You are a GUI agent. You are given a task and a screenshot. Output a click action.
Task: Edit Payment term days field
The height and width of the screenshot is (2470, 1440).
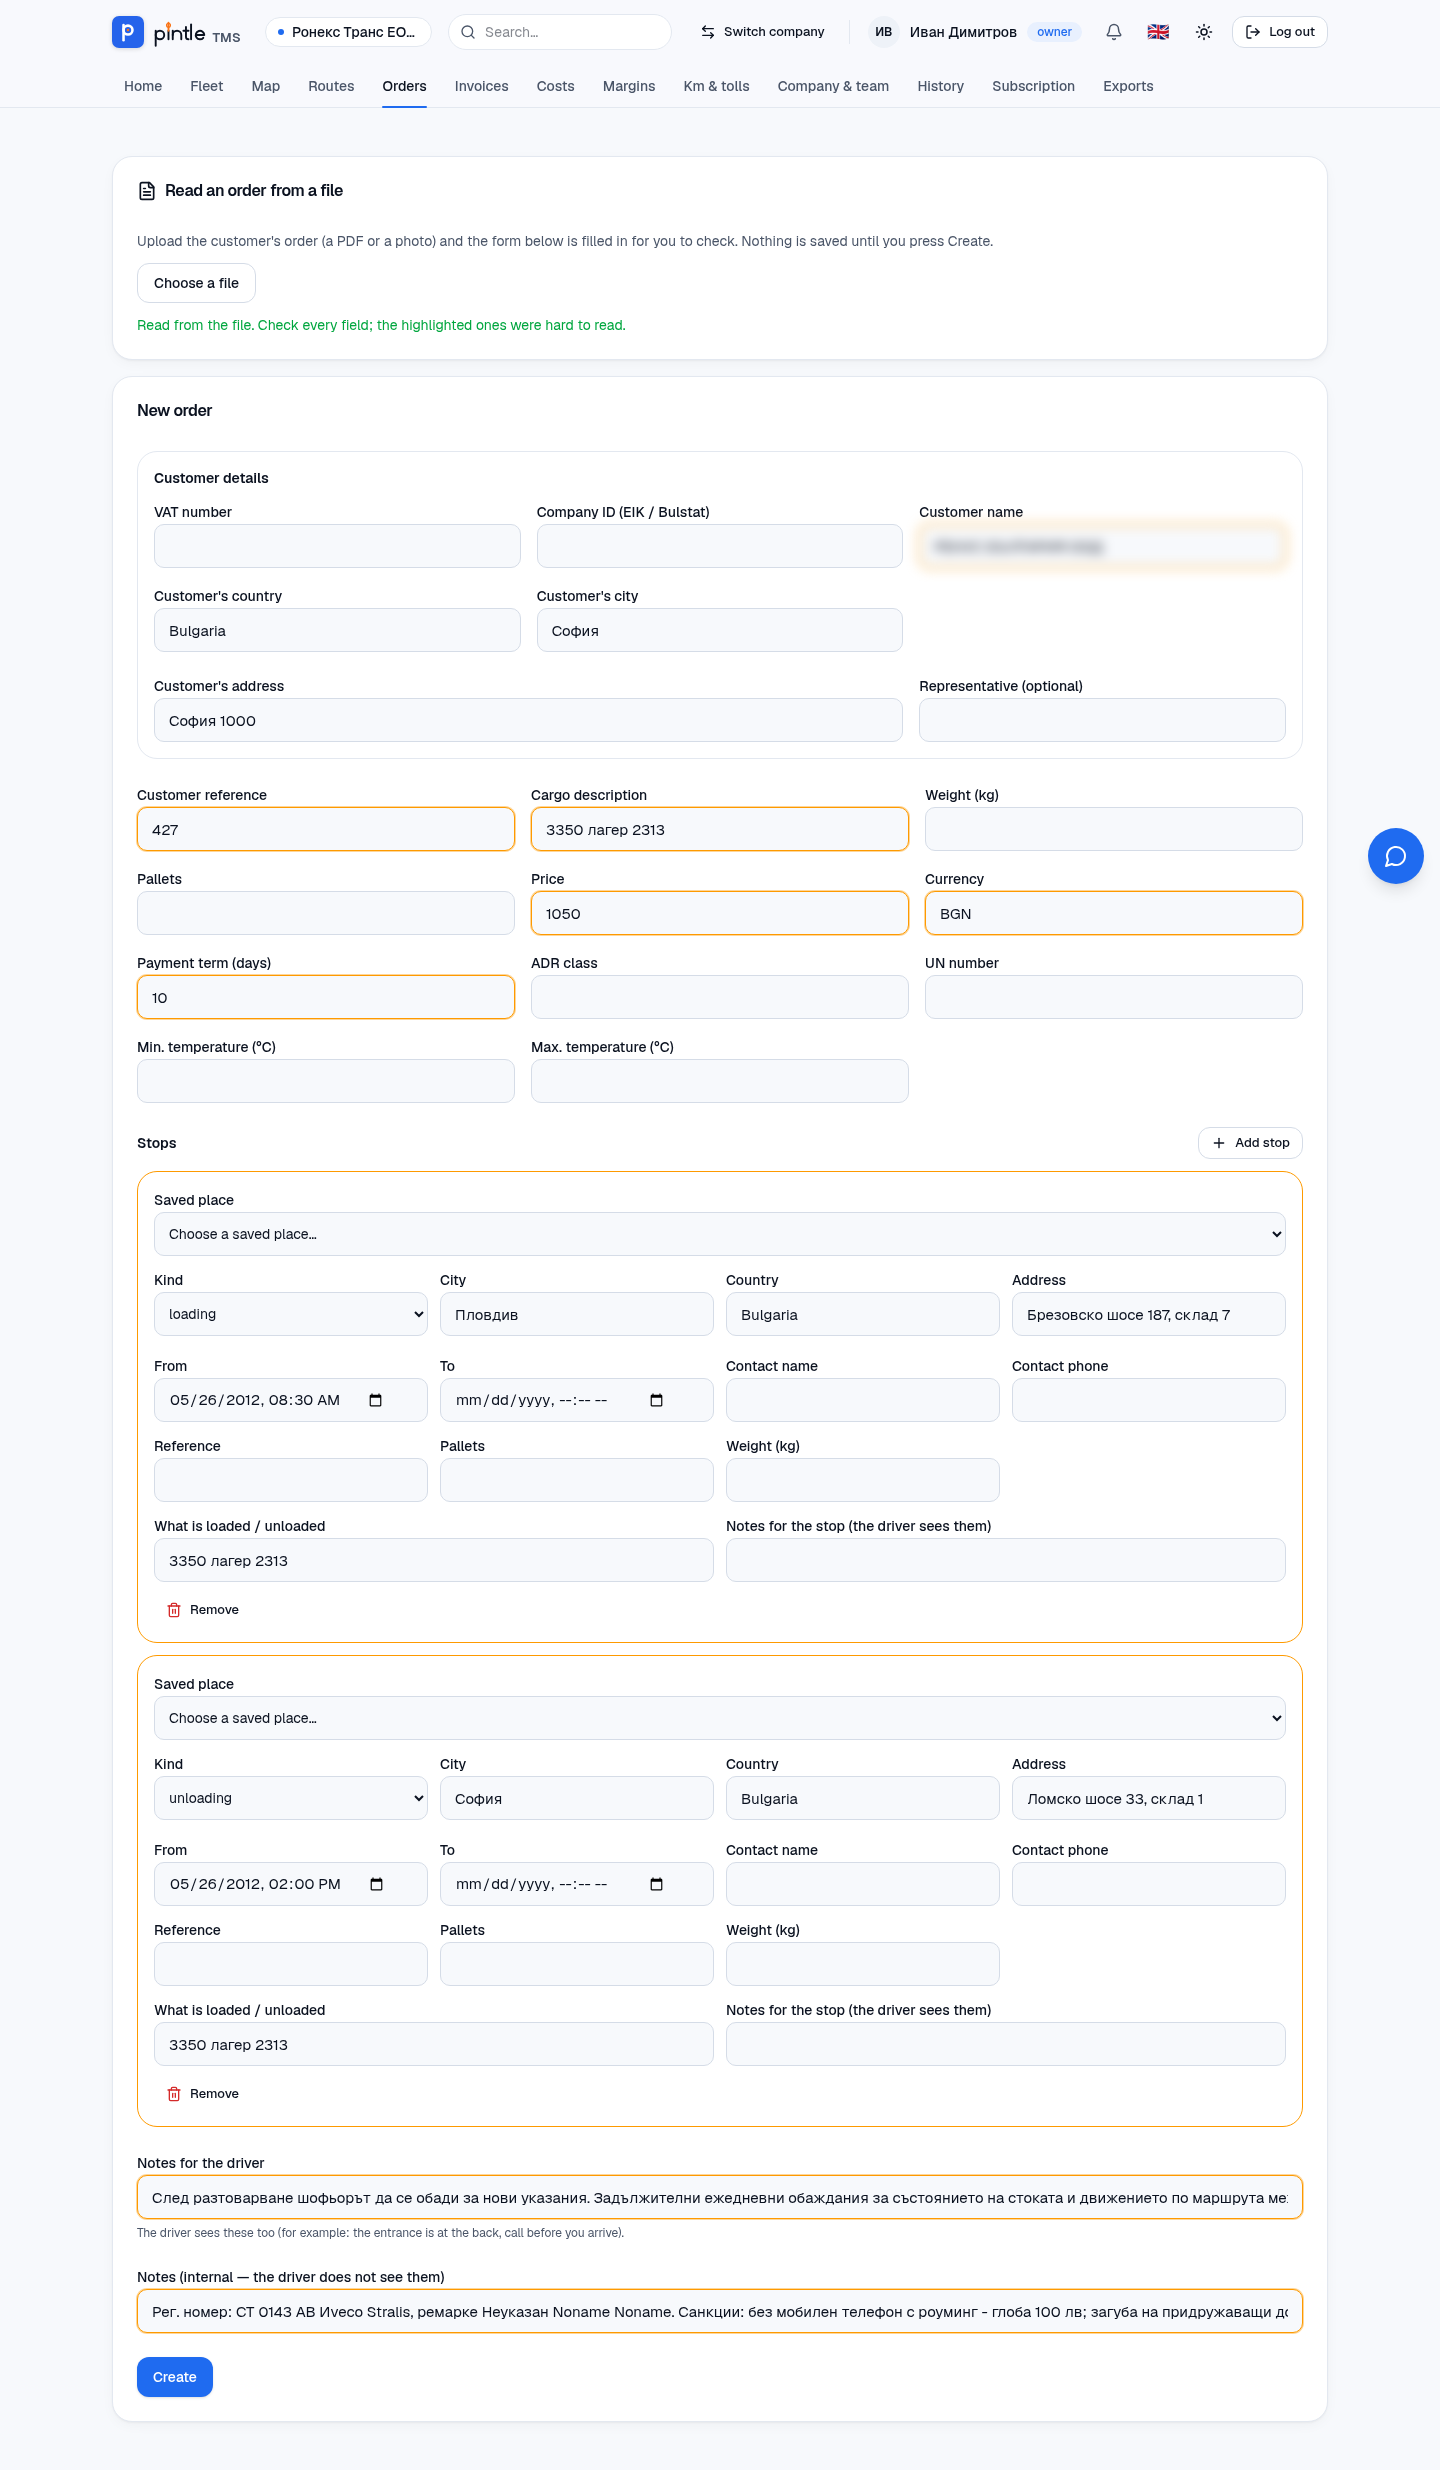(x=326, y=998)
